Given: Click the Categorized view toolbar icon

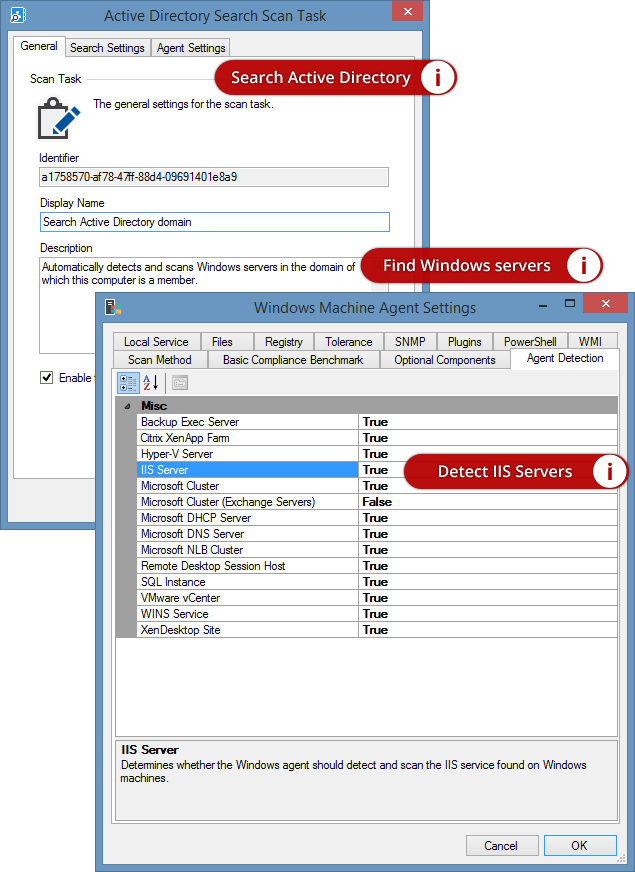Looking at the screenshot, I should pos(128,383).
